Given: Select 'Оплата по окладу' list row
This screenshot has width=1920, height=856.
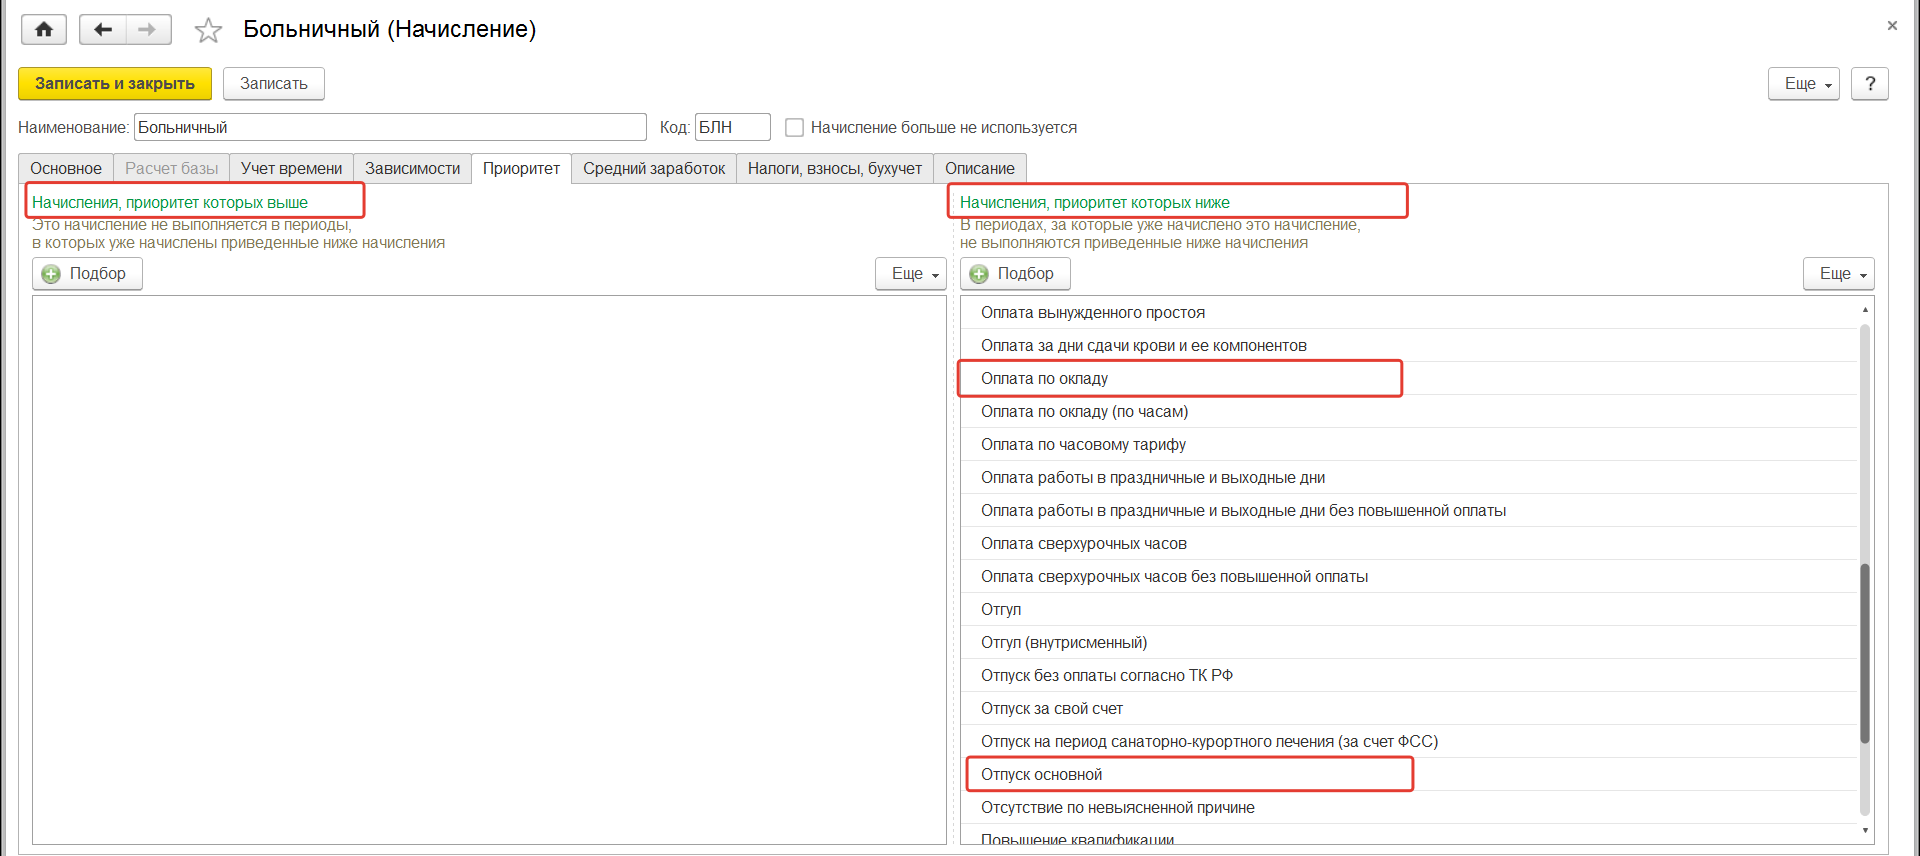Looking at the screenshot, I should tap(1044, 379).
